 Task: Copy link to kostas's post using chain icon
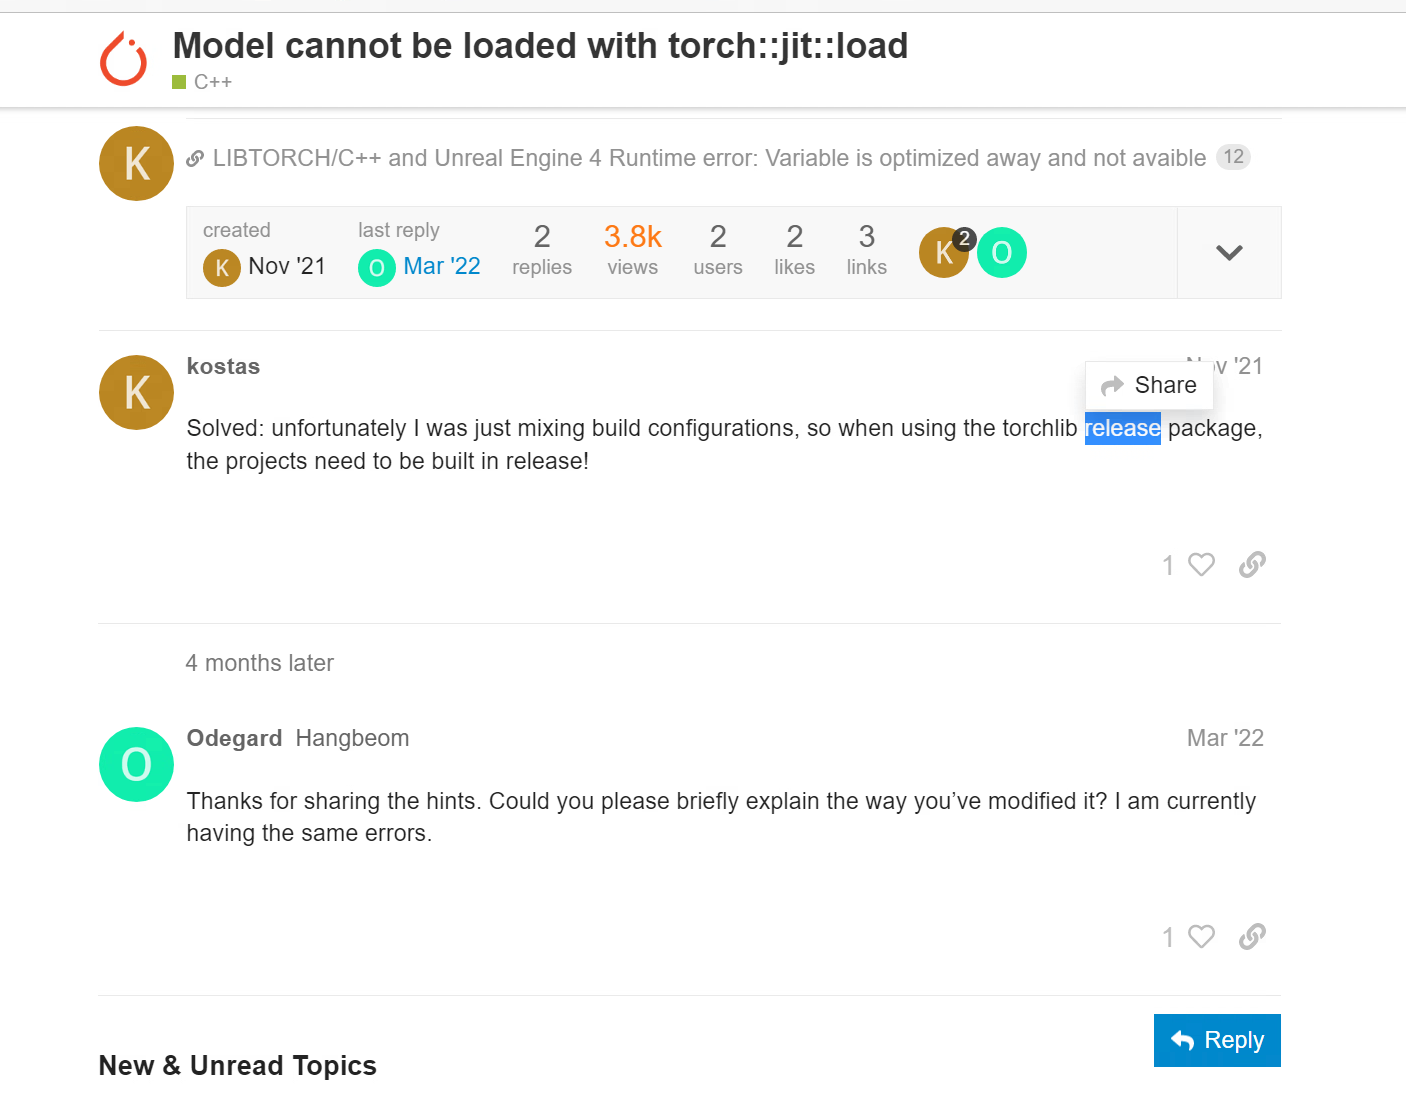click(1252, 564)
